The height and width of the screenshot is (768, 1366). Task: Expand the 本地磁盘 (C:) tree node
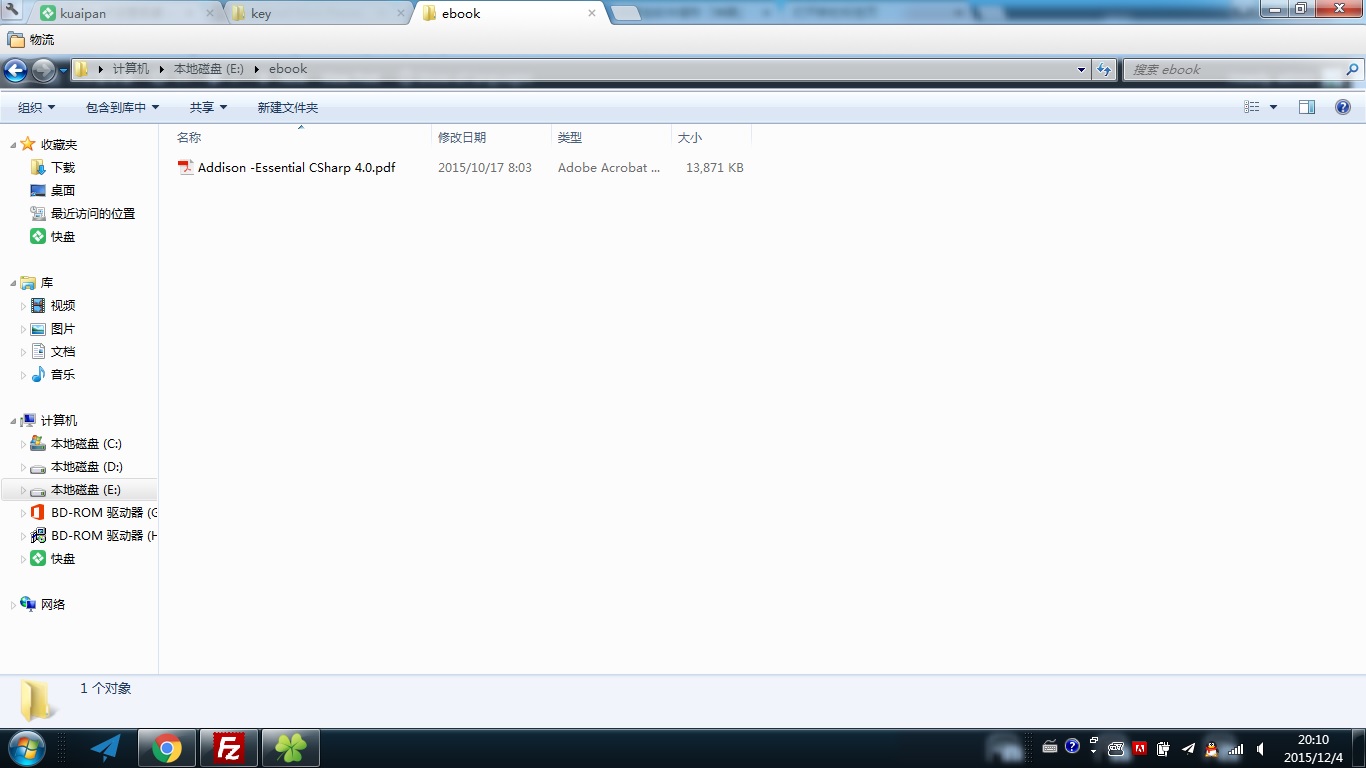click(24, 444)
